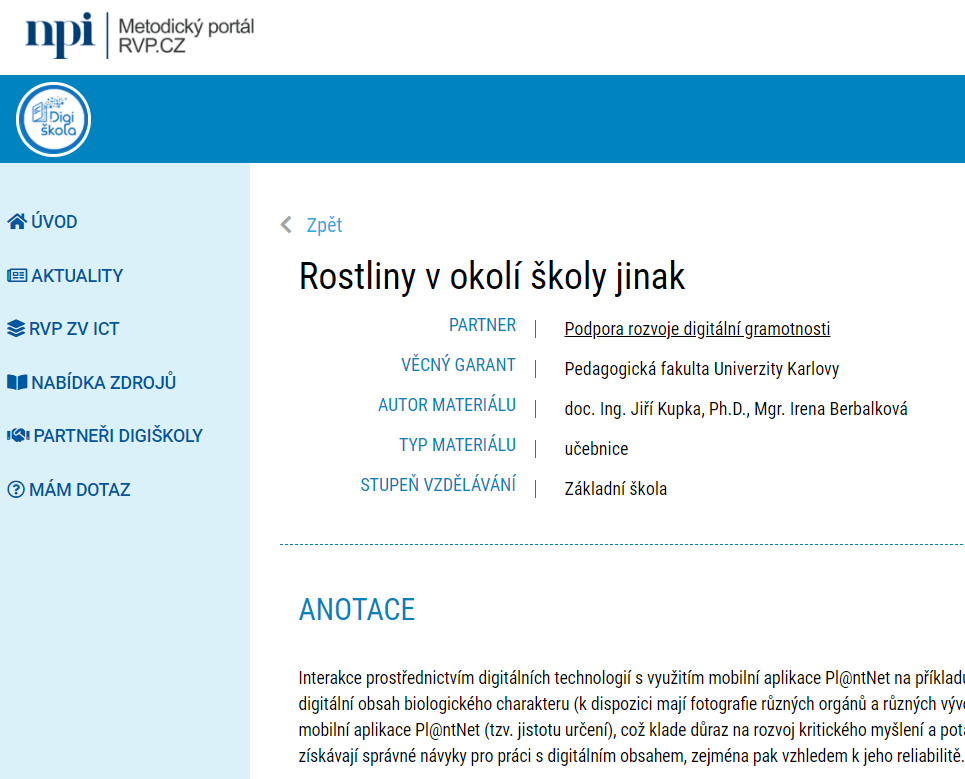Select RVP ZV ICT menu item
Viewport: 965px width, 779px height.
point(74,329)
